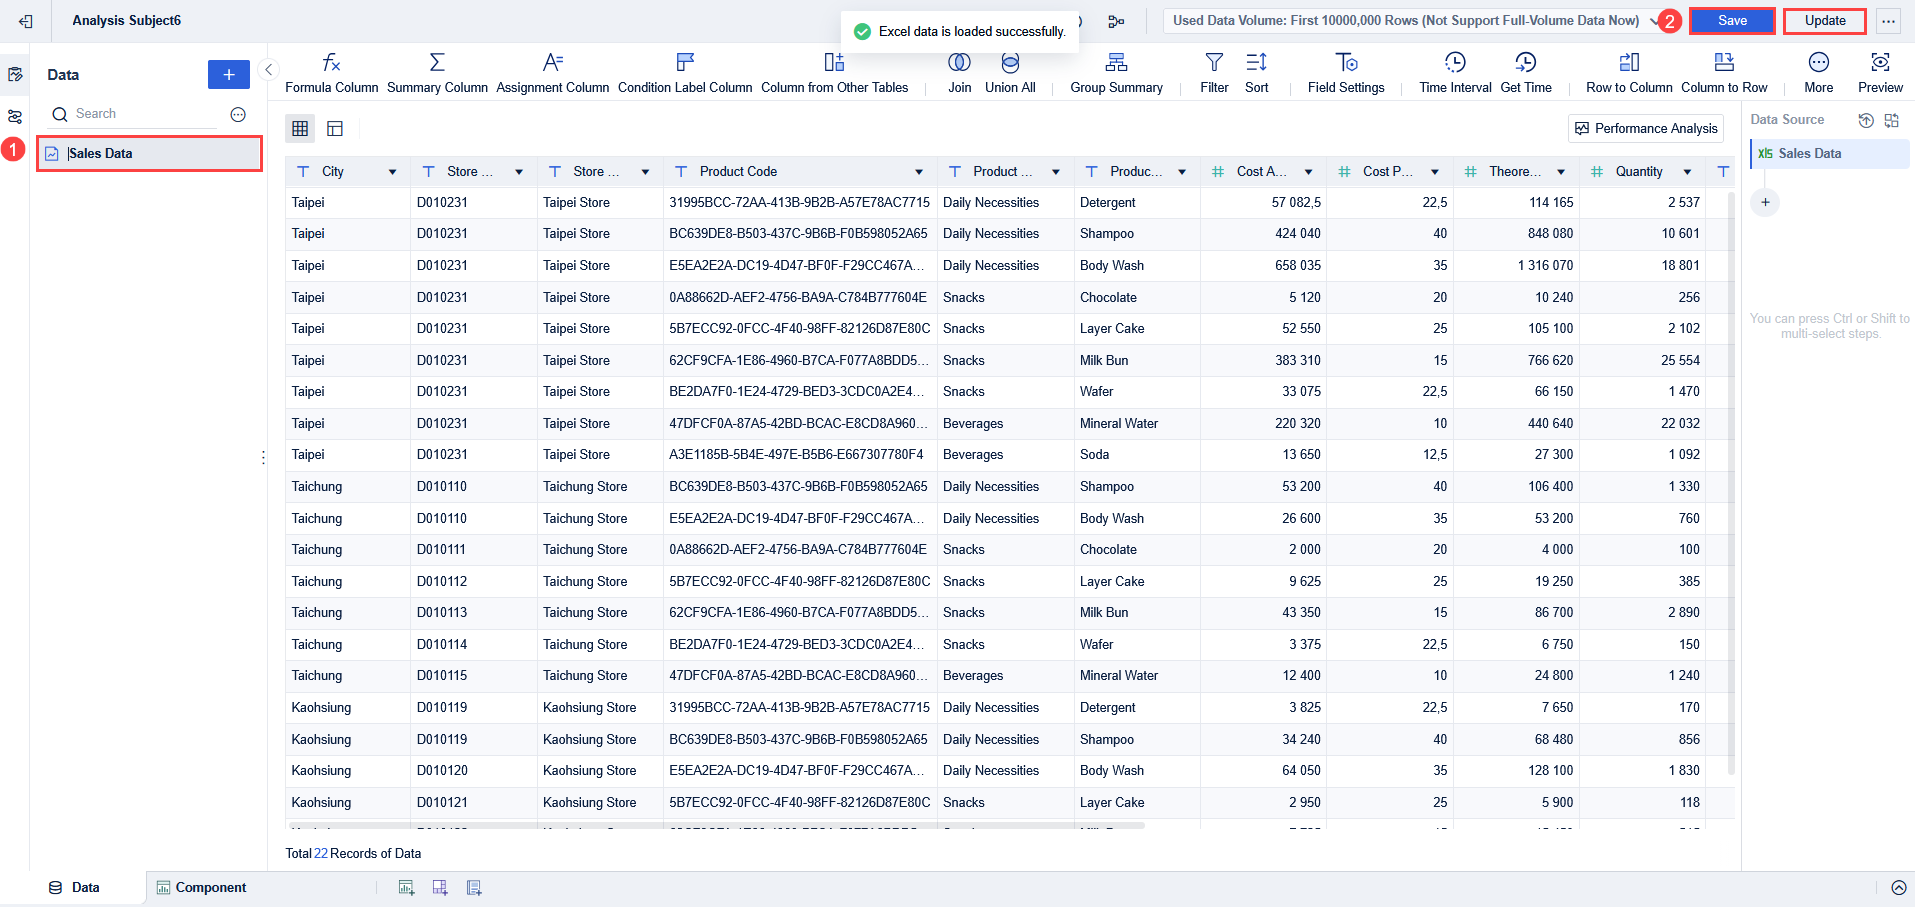This screenshot has width=1915, height=907.
Task: Select the Union All tool
Action: click(1010, 74)
